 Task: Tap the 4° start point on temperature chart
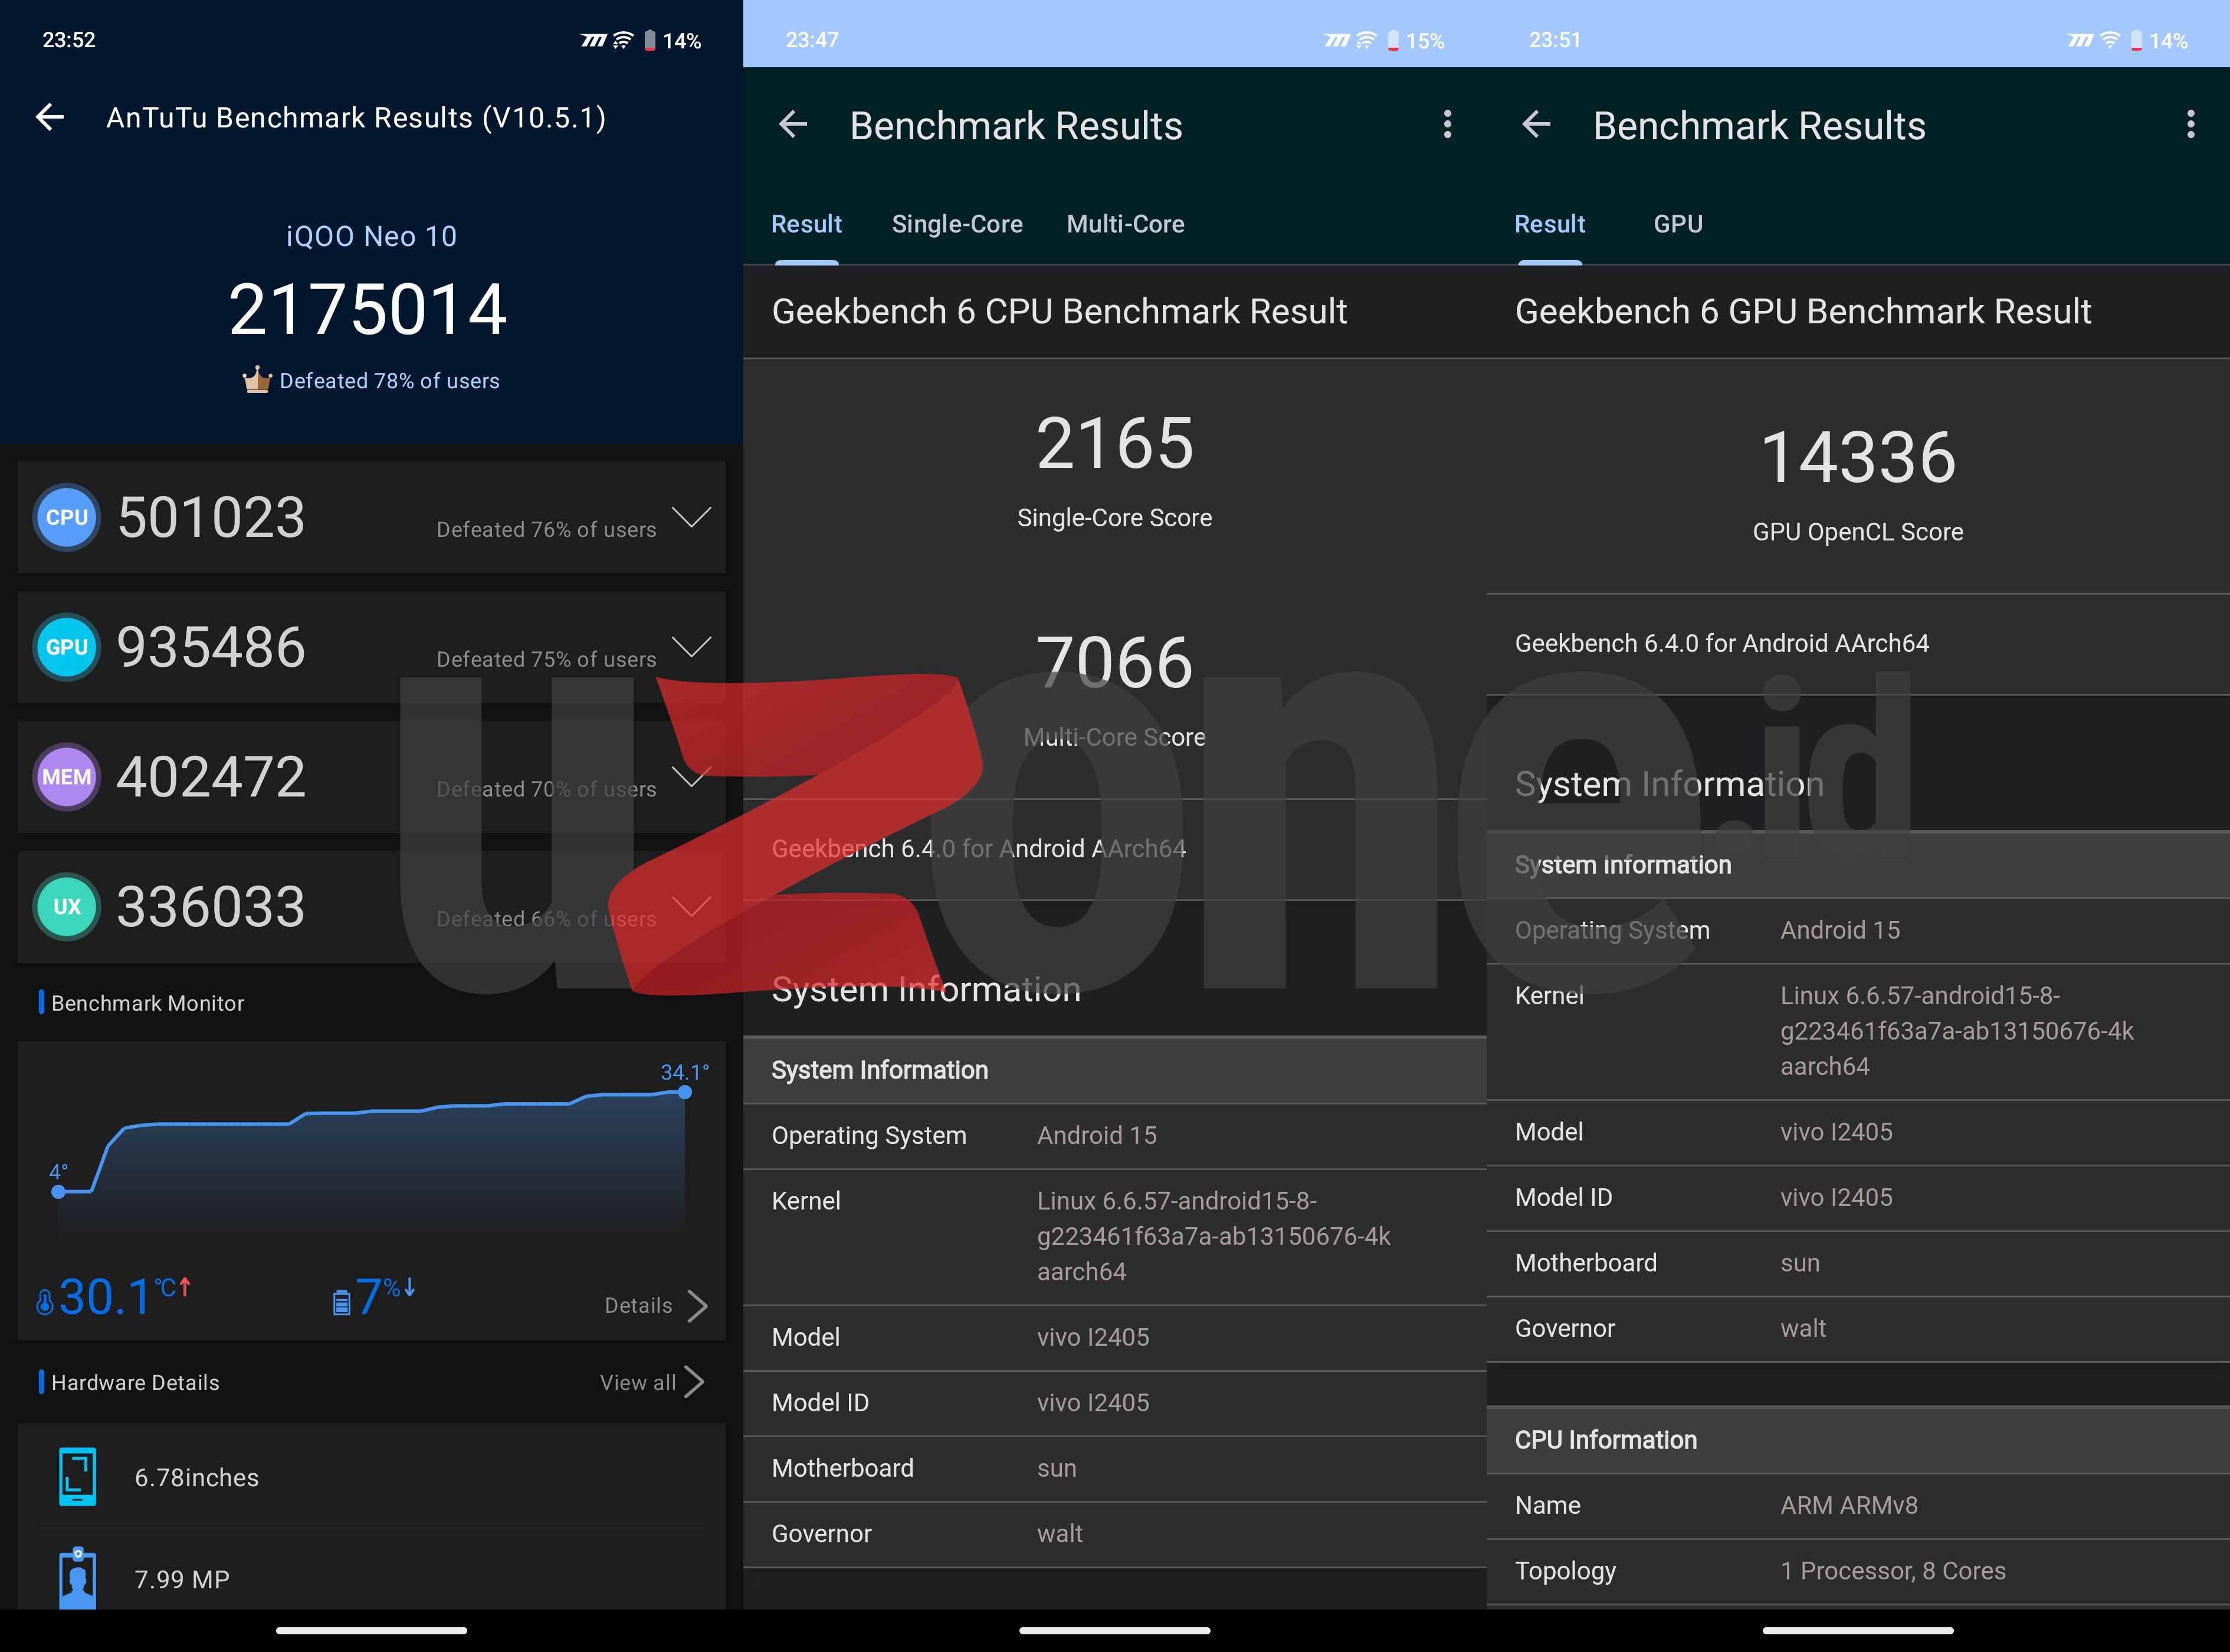click(59, 1191)
